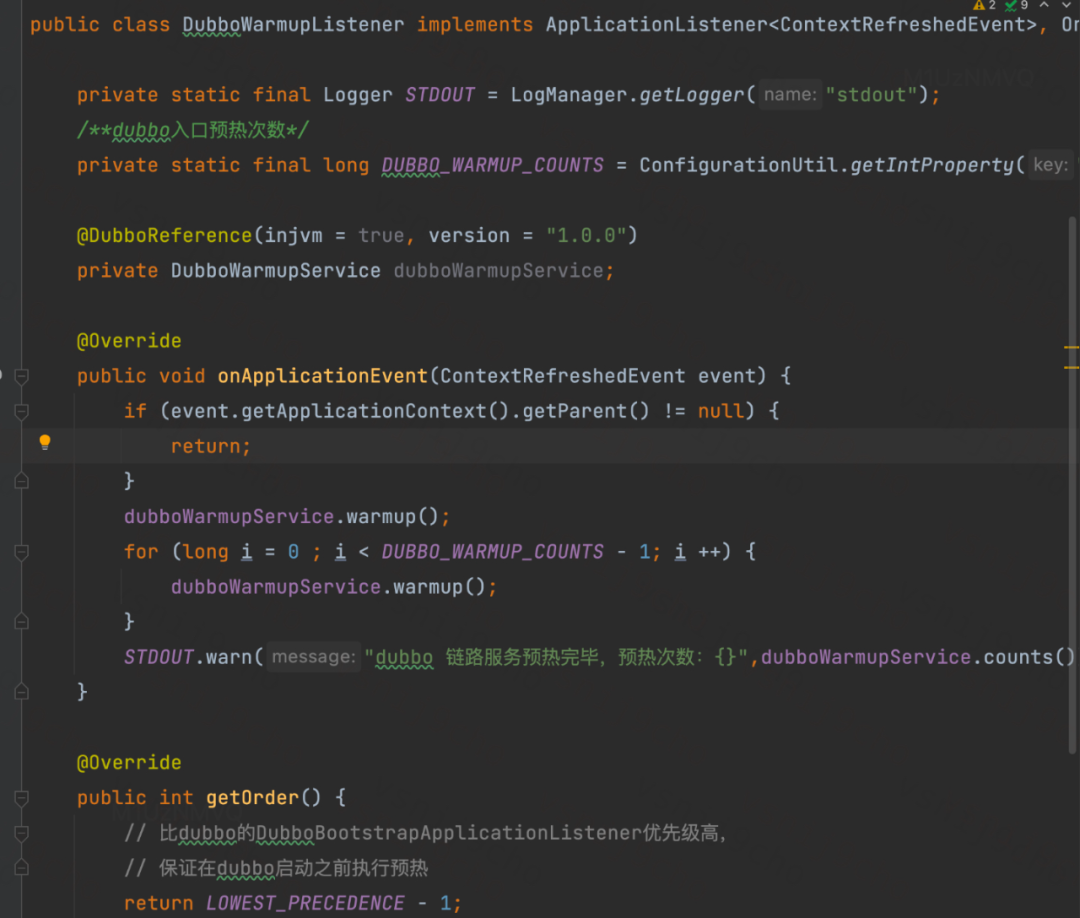Screen dimensions: 1080x918
Task: Click the 'key:' parameter inlay hint
Action: [1050, 165]
